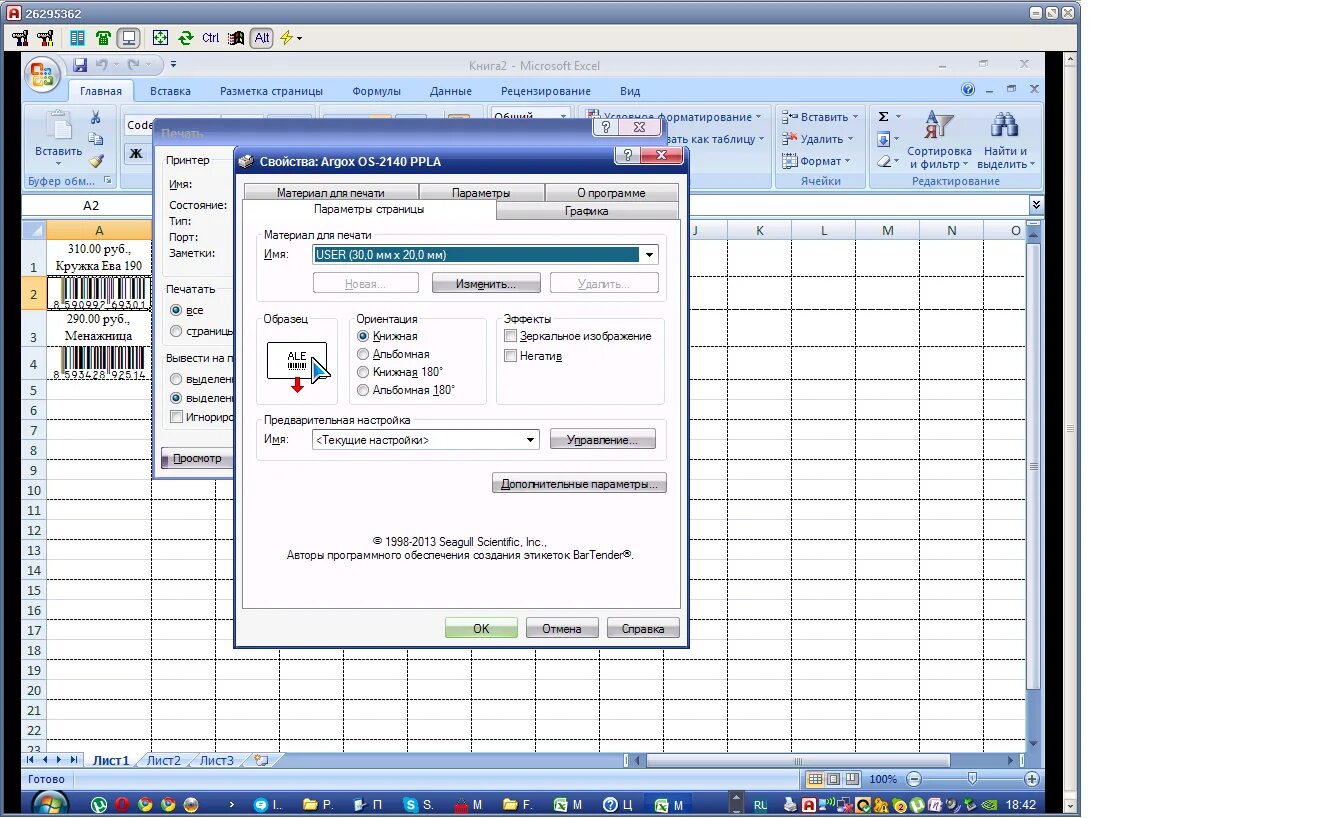The image size is (1336, 818).
Task: Open the О программе tab
Action: [x=611, y=193]
